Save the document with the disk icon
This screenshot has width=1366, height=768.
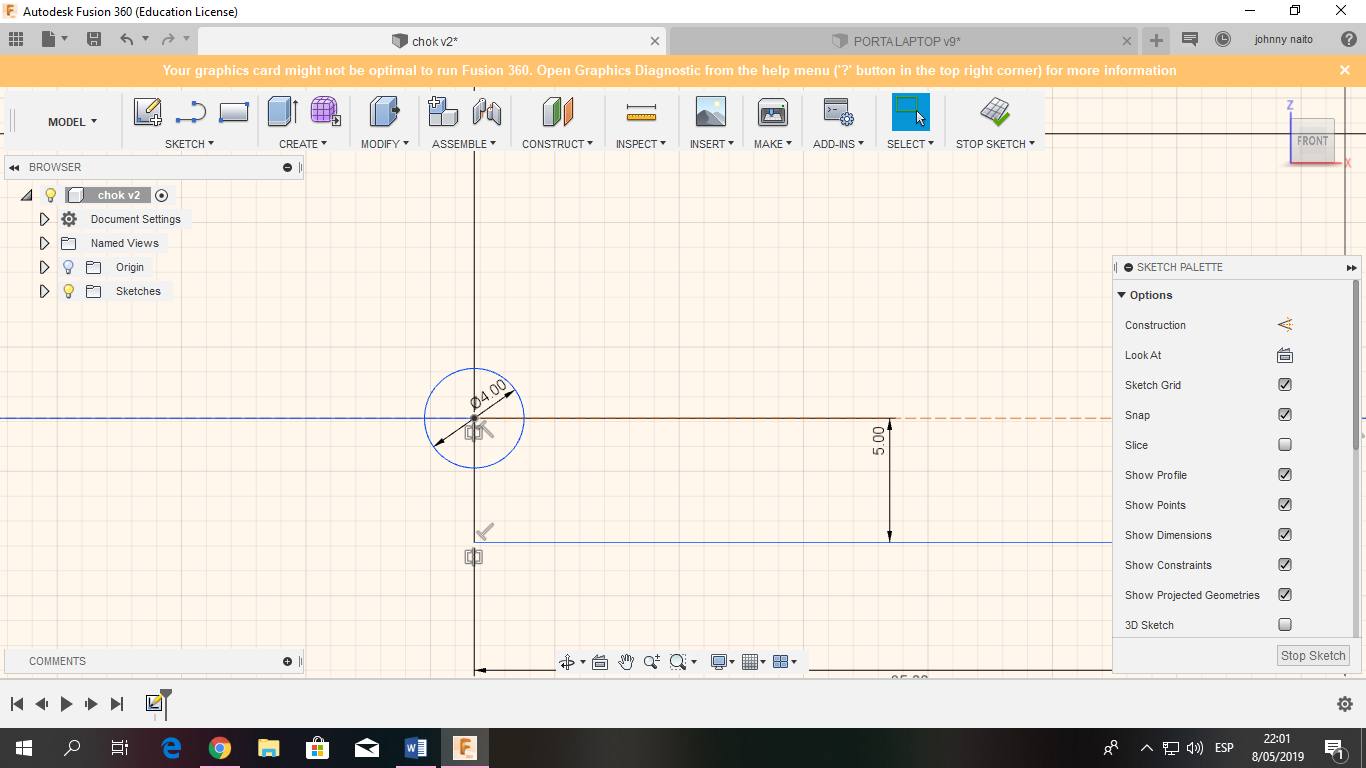(x=94, y=40)
